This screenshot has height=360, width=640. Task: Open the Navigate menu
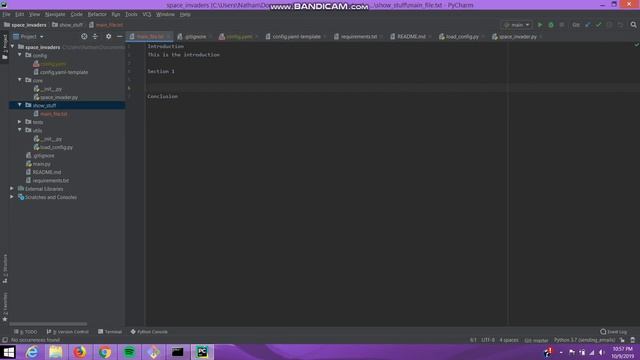(x=55, y=14)
